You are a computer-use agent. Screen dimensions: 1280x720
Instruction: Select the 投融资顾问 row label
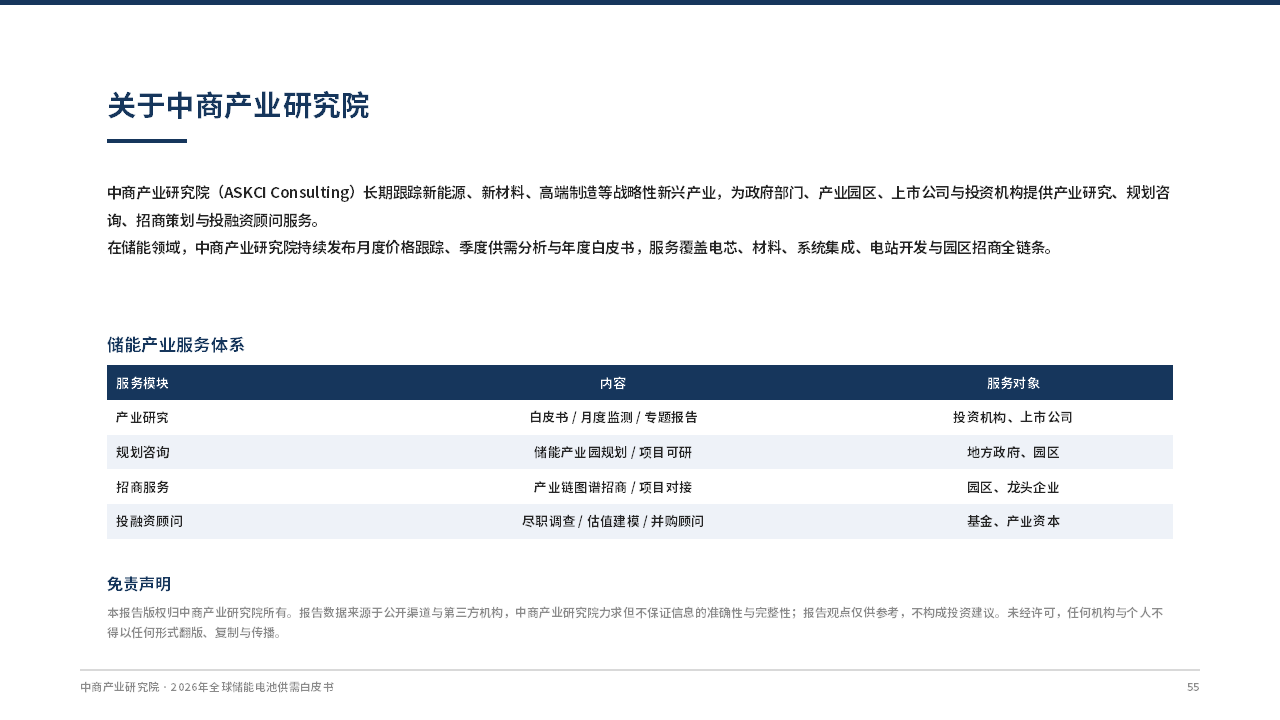(x=149, y=521)
